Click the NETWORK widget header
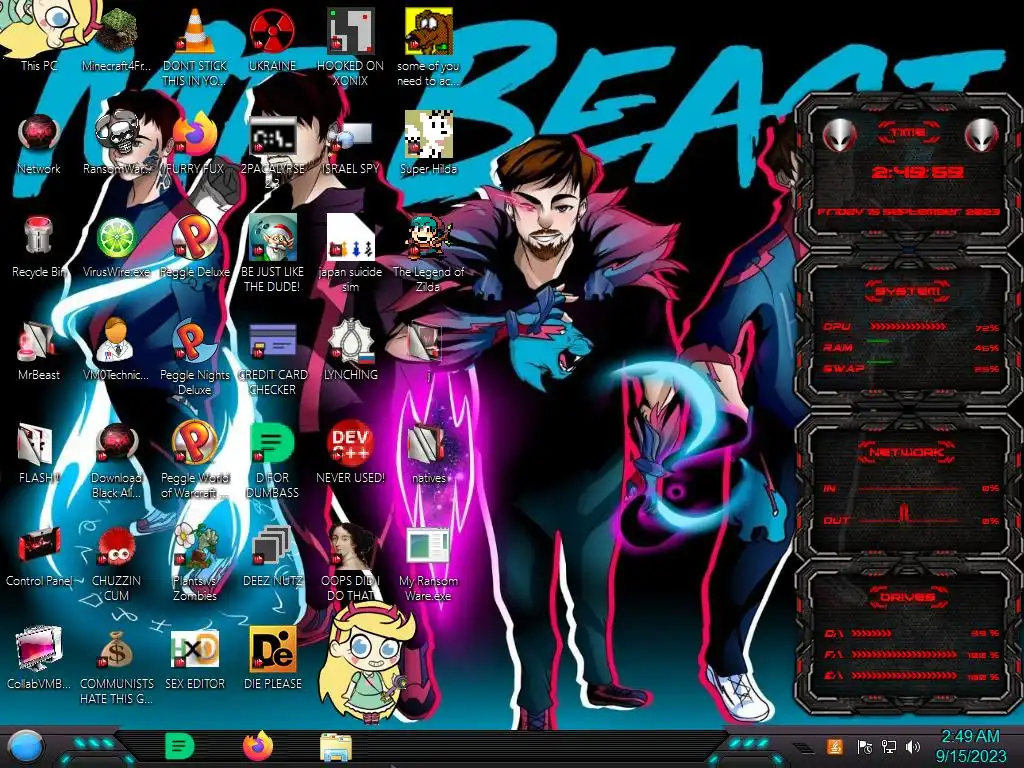 (x=906, y=452)
